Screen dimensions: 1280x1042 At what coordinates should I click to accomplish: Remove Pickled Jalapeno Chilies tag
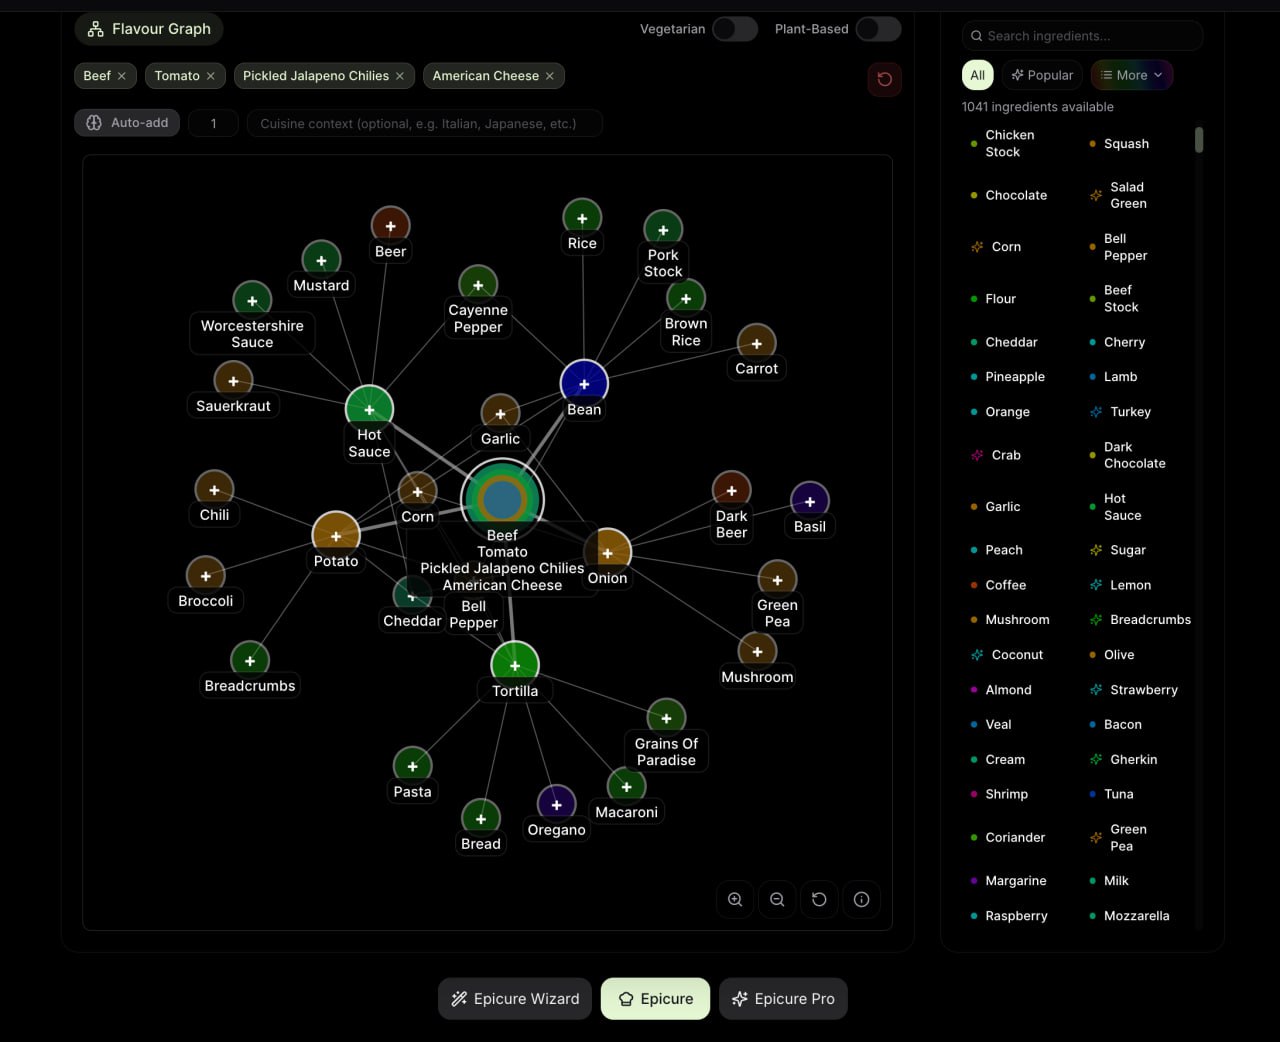(x=400, y=76)
